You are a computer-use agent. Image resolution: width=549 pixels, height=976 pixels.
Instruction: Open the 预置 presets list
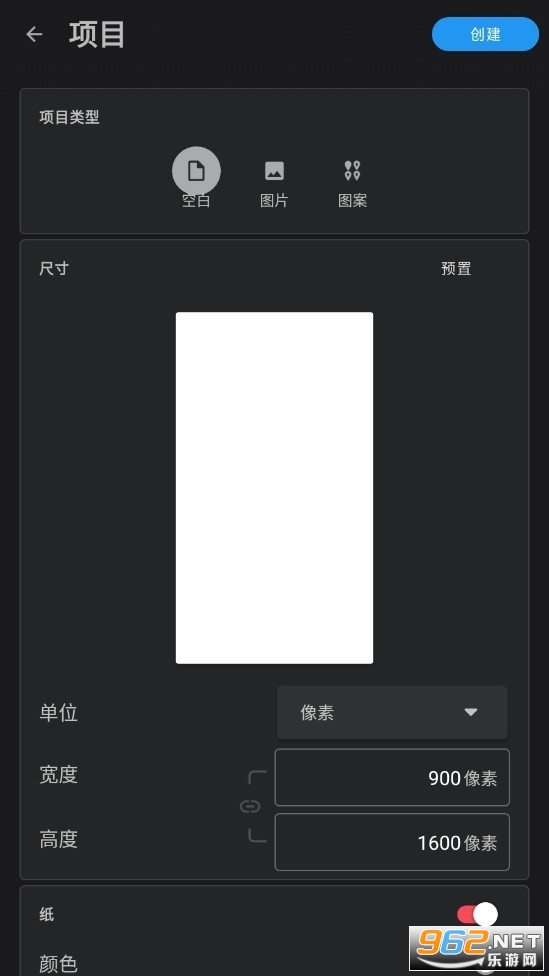click(x=456, y=268)
